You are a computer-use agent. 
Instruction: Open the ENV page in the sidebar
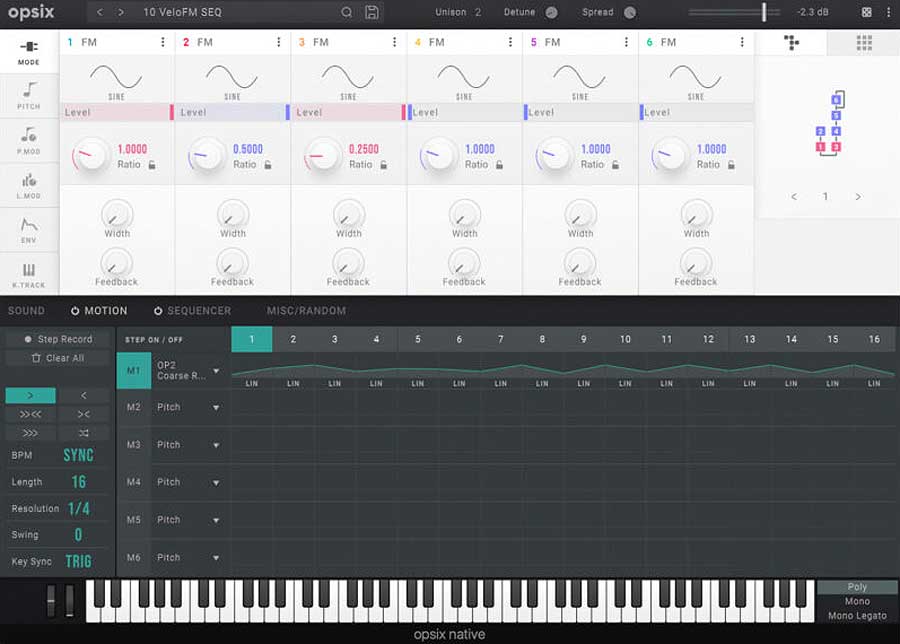click(x=29, y=230)
